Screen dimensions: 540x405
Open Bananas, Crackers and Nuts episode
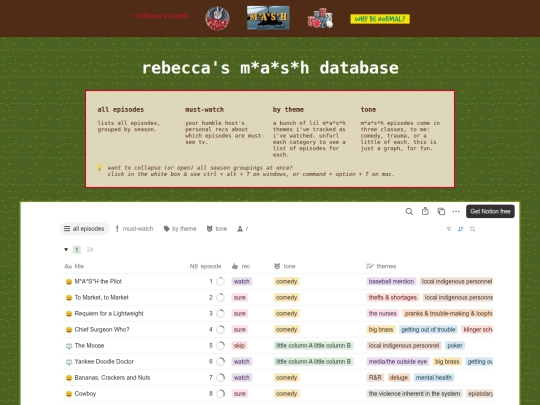tap(112, 378)
